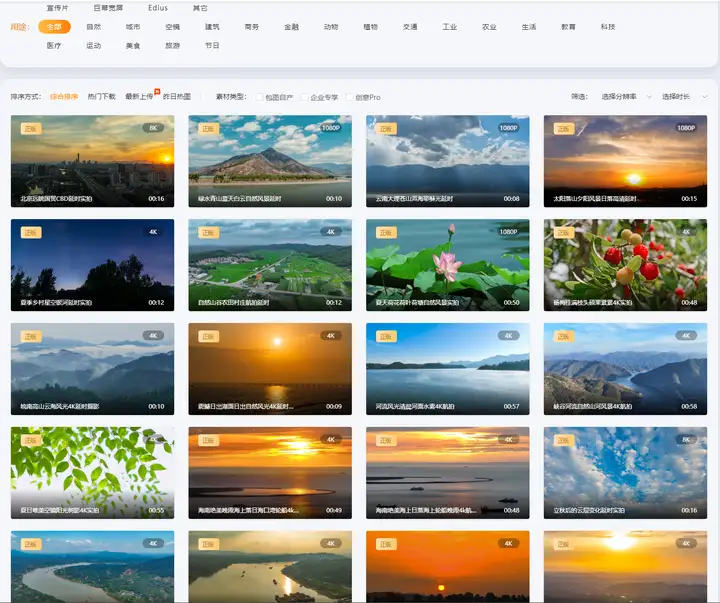Select the 生活 category
Screen dimensions: 720x603
click(x=529, y=27)
